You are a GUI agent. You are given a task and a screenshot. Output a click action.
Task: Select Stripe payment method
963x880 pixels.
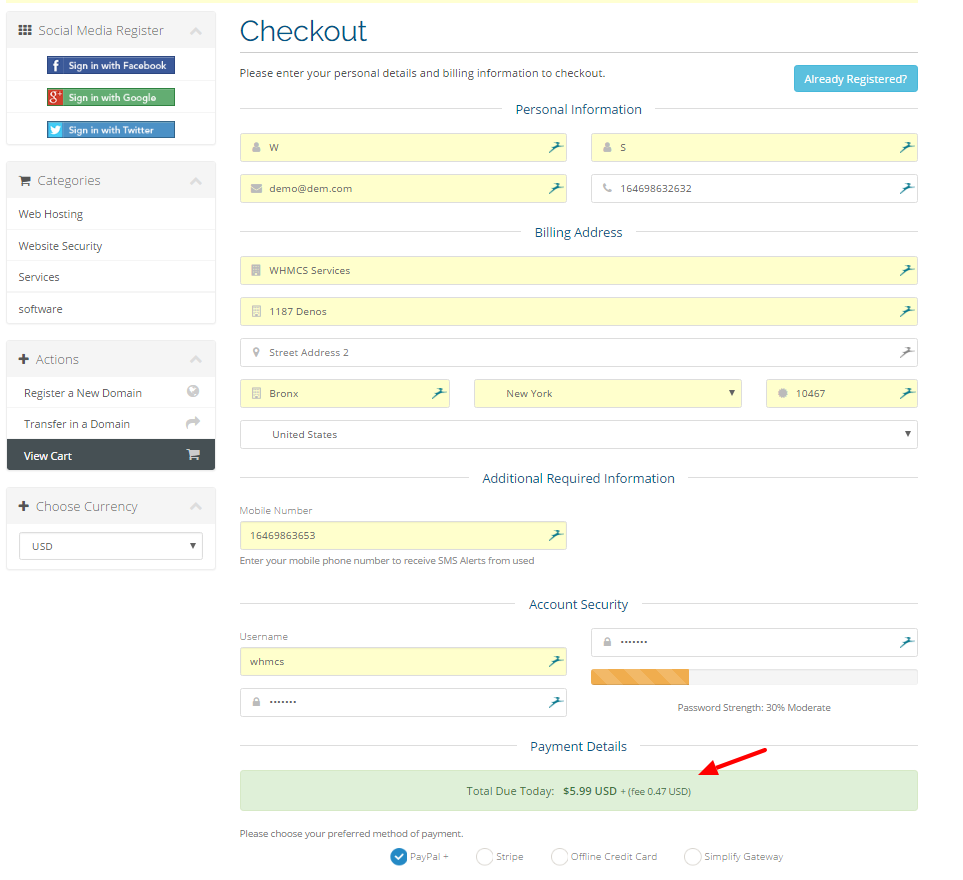click(x=485, y=856)
